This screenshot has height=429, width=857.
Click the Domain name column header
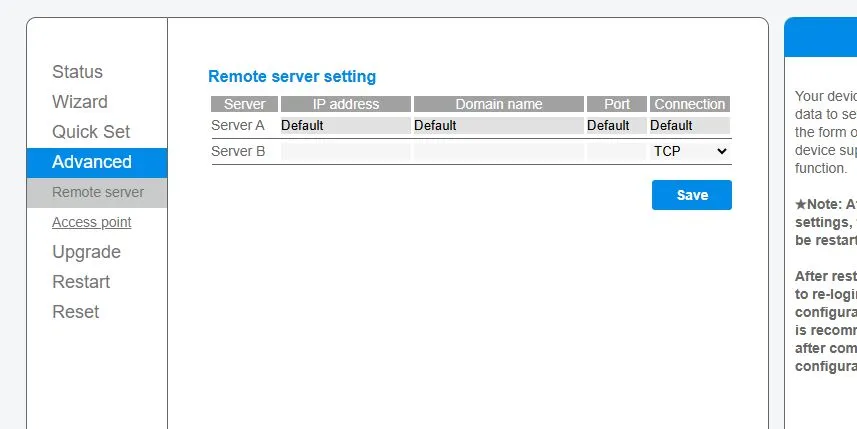(498, 104)
